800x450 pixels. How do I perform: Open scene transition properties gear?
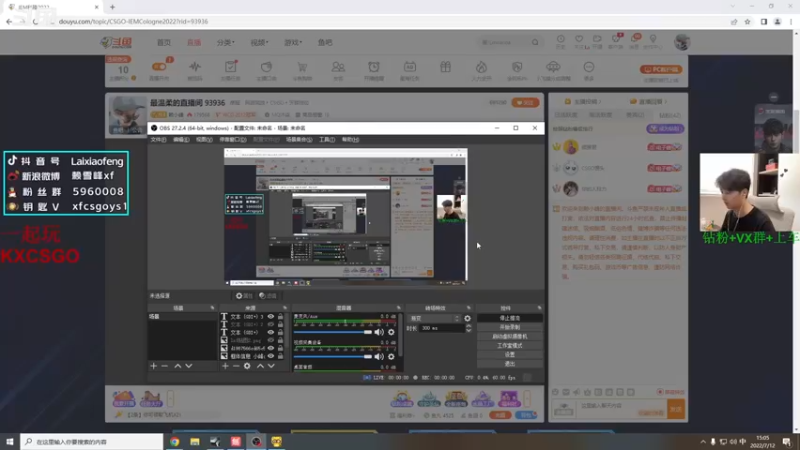pos(467,318)
